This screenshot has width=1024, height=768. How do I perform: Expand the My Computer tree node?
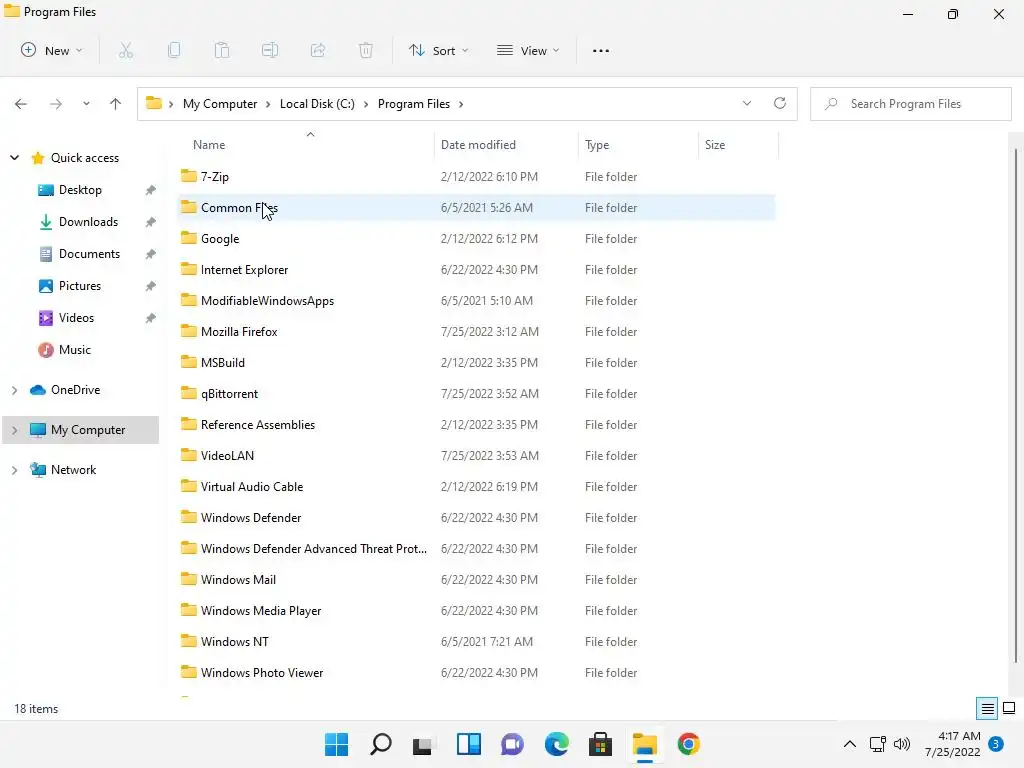coord(14,430)
